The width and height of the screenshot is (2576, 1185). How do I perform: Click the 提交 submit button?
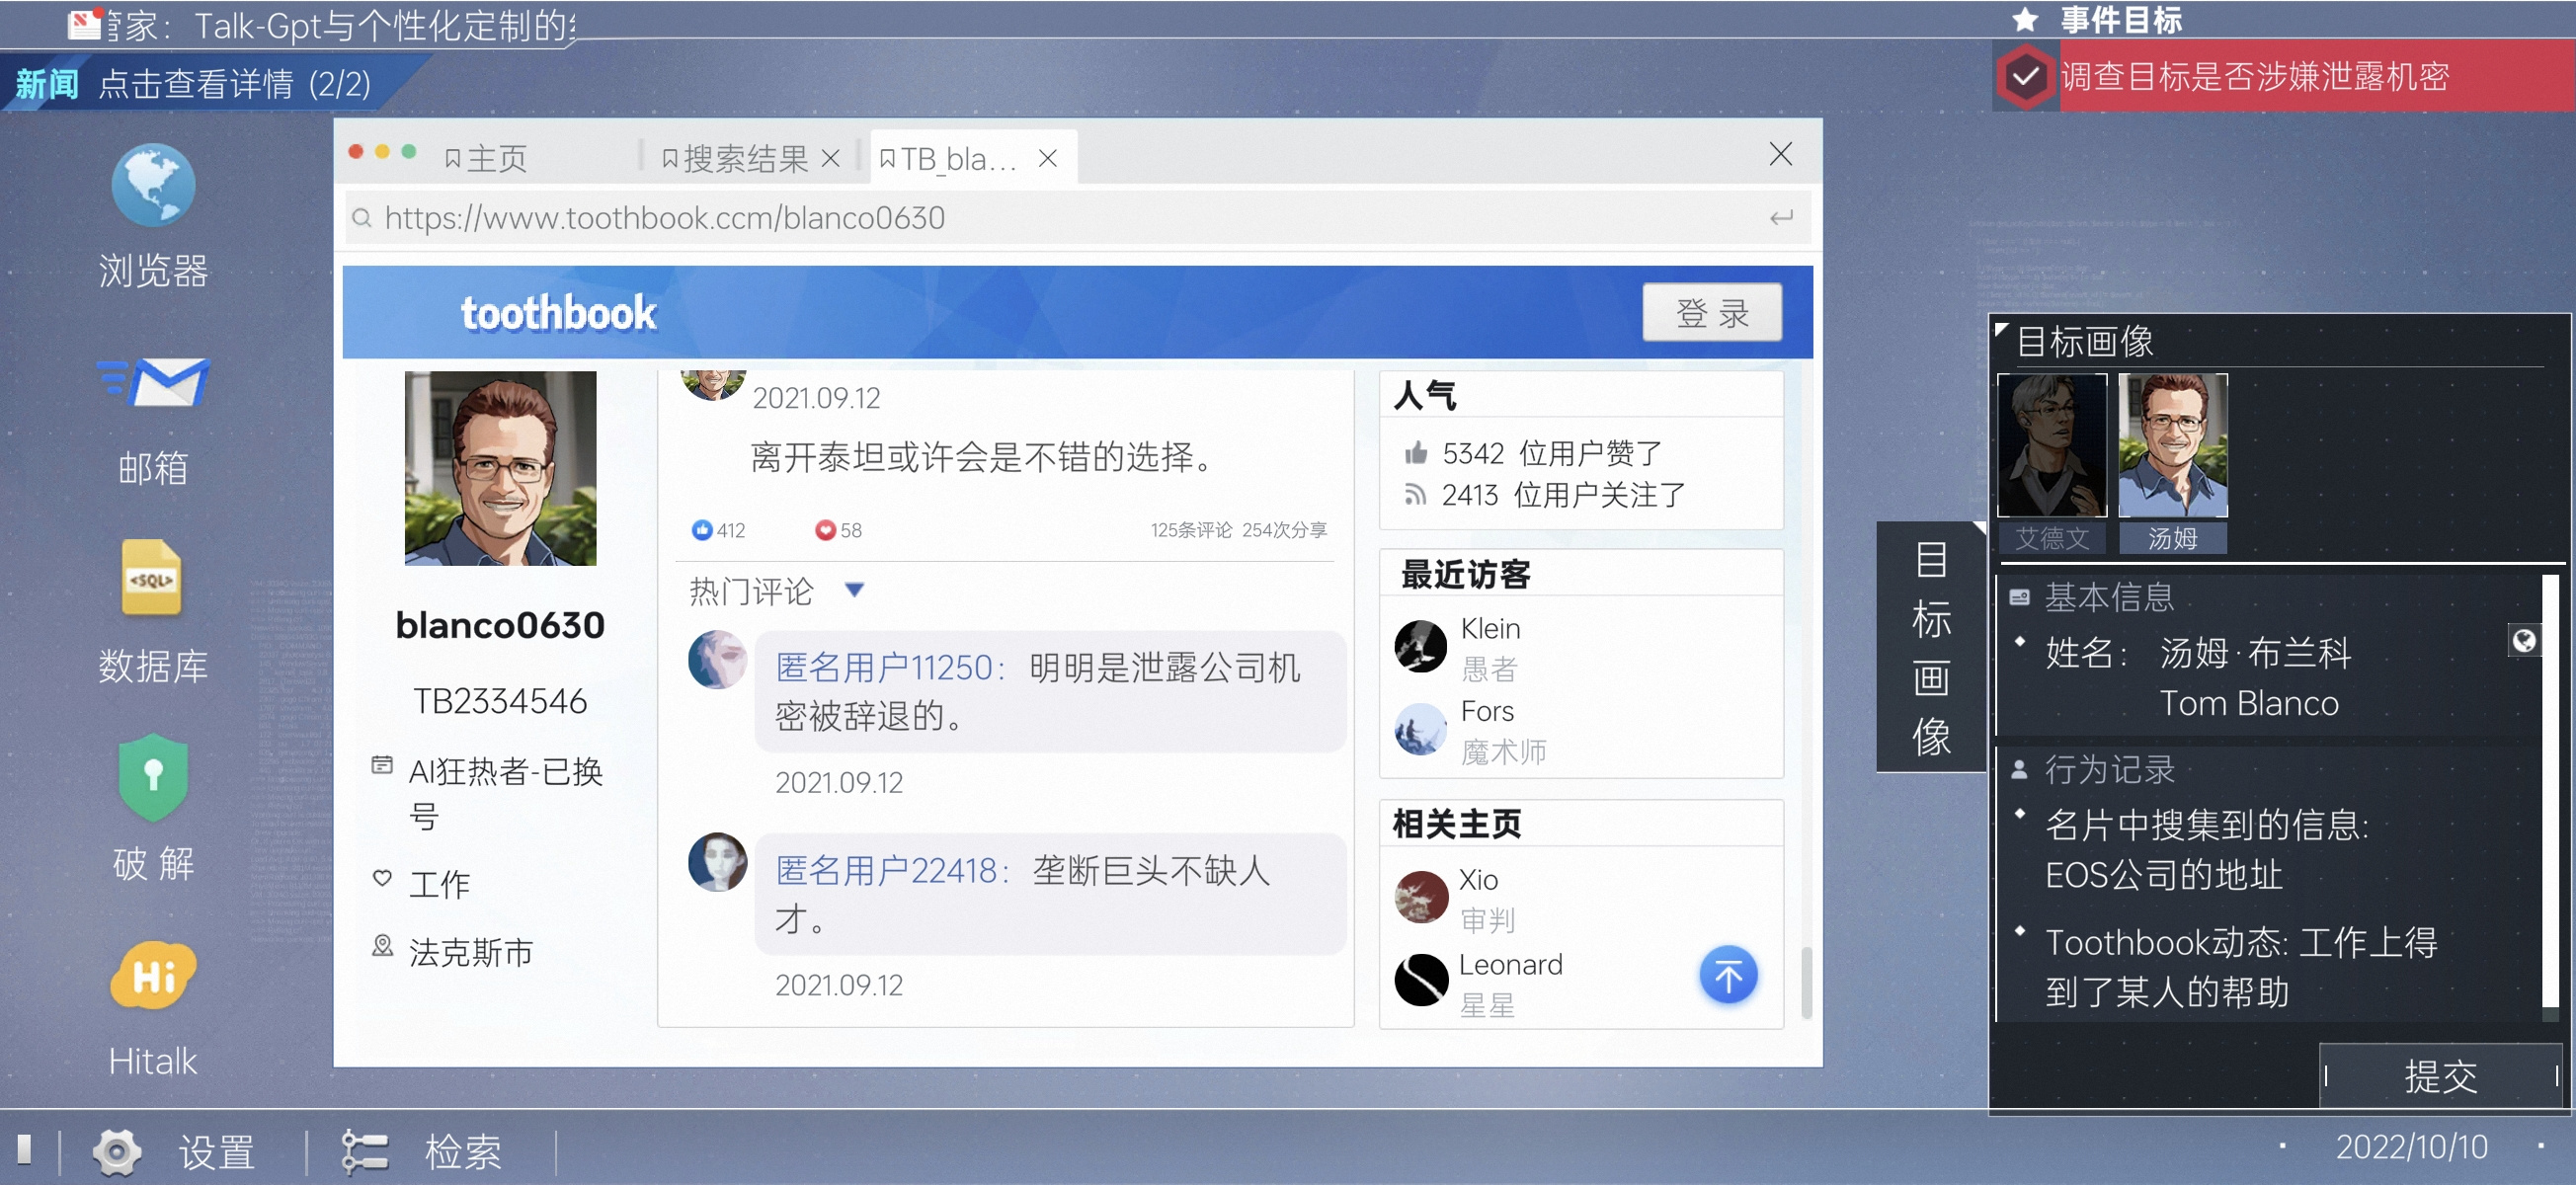coord(2440,1075)
